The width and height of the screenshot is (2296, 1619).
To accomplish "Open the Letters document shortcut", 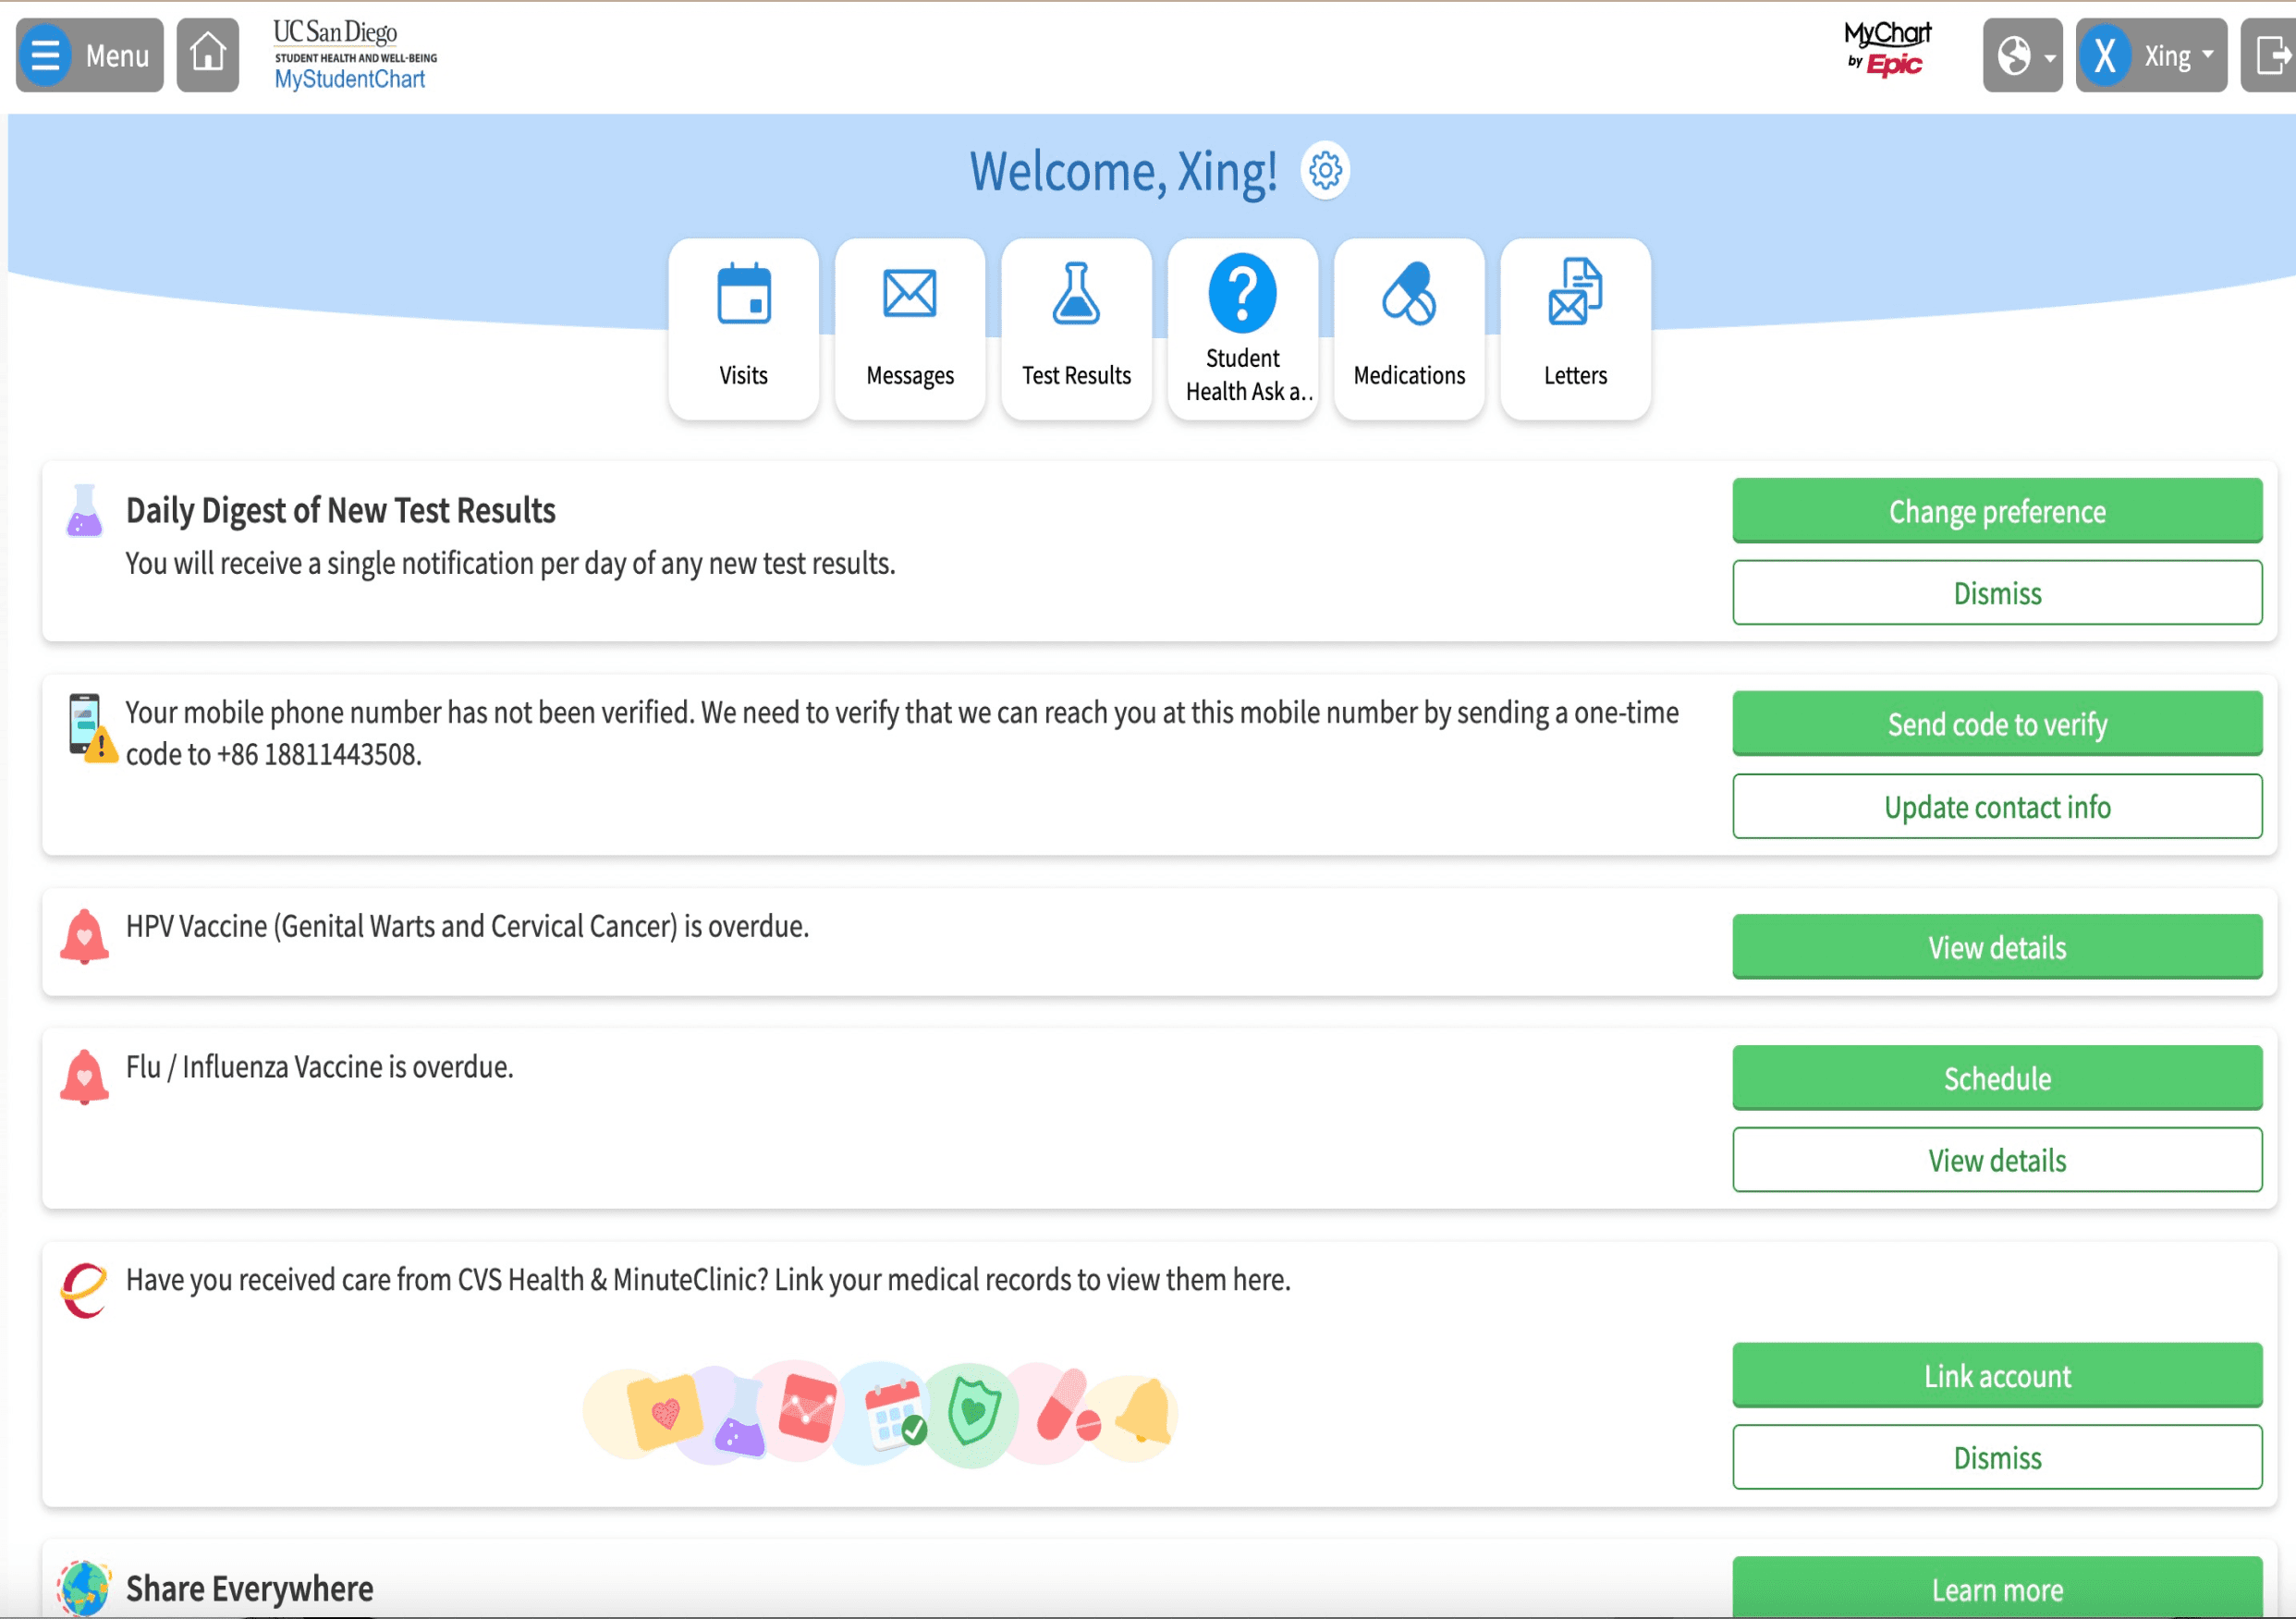I will [1575, 328].
